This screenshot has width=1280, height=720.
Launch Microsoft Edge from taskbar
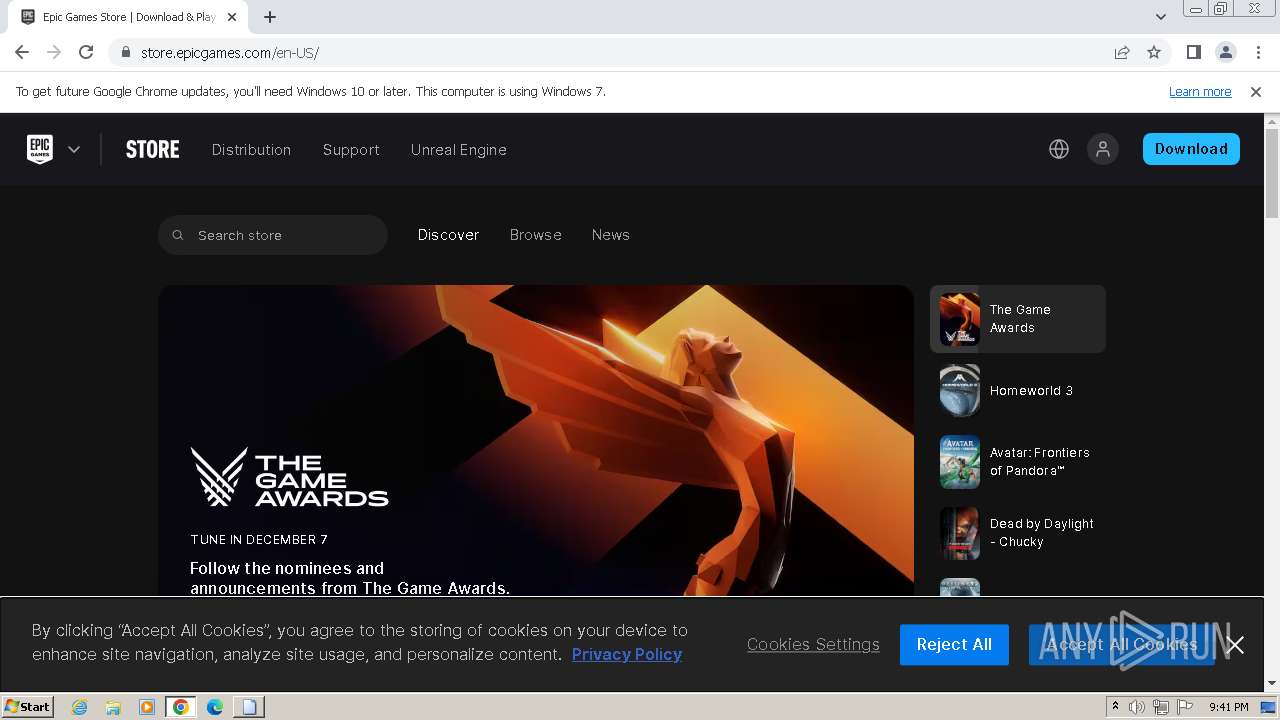click(215, 707)
